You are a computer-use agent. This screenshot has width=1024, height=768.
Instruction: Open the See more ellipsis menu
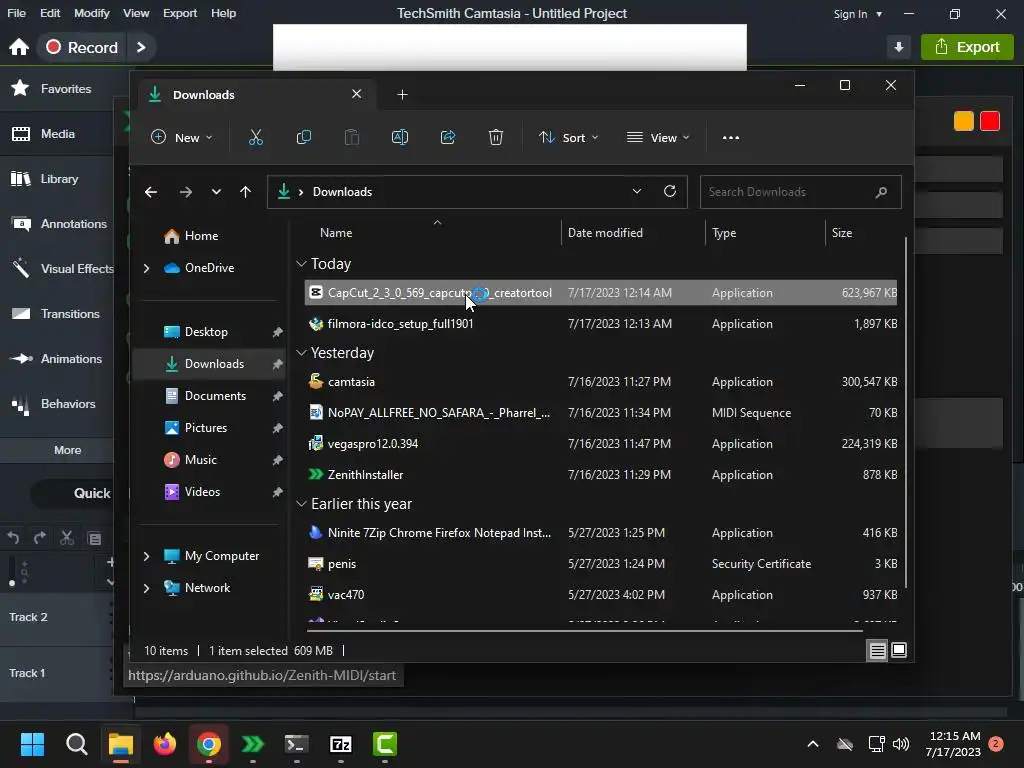pyautogui.click(x=731, y=138)
